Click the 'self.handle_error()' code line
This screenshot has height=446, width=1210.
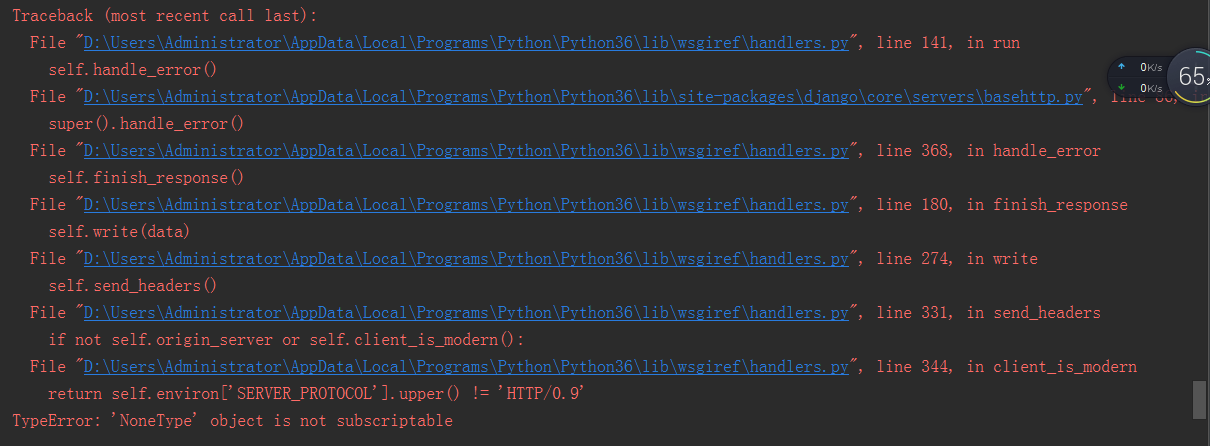132,70
